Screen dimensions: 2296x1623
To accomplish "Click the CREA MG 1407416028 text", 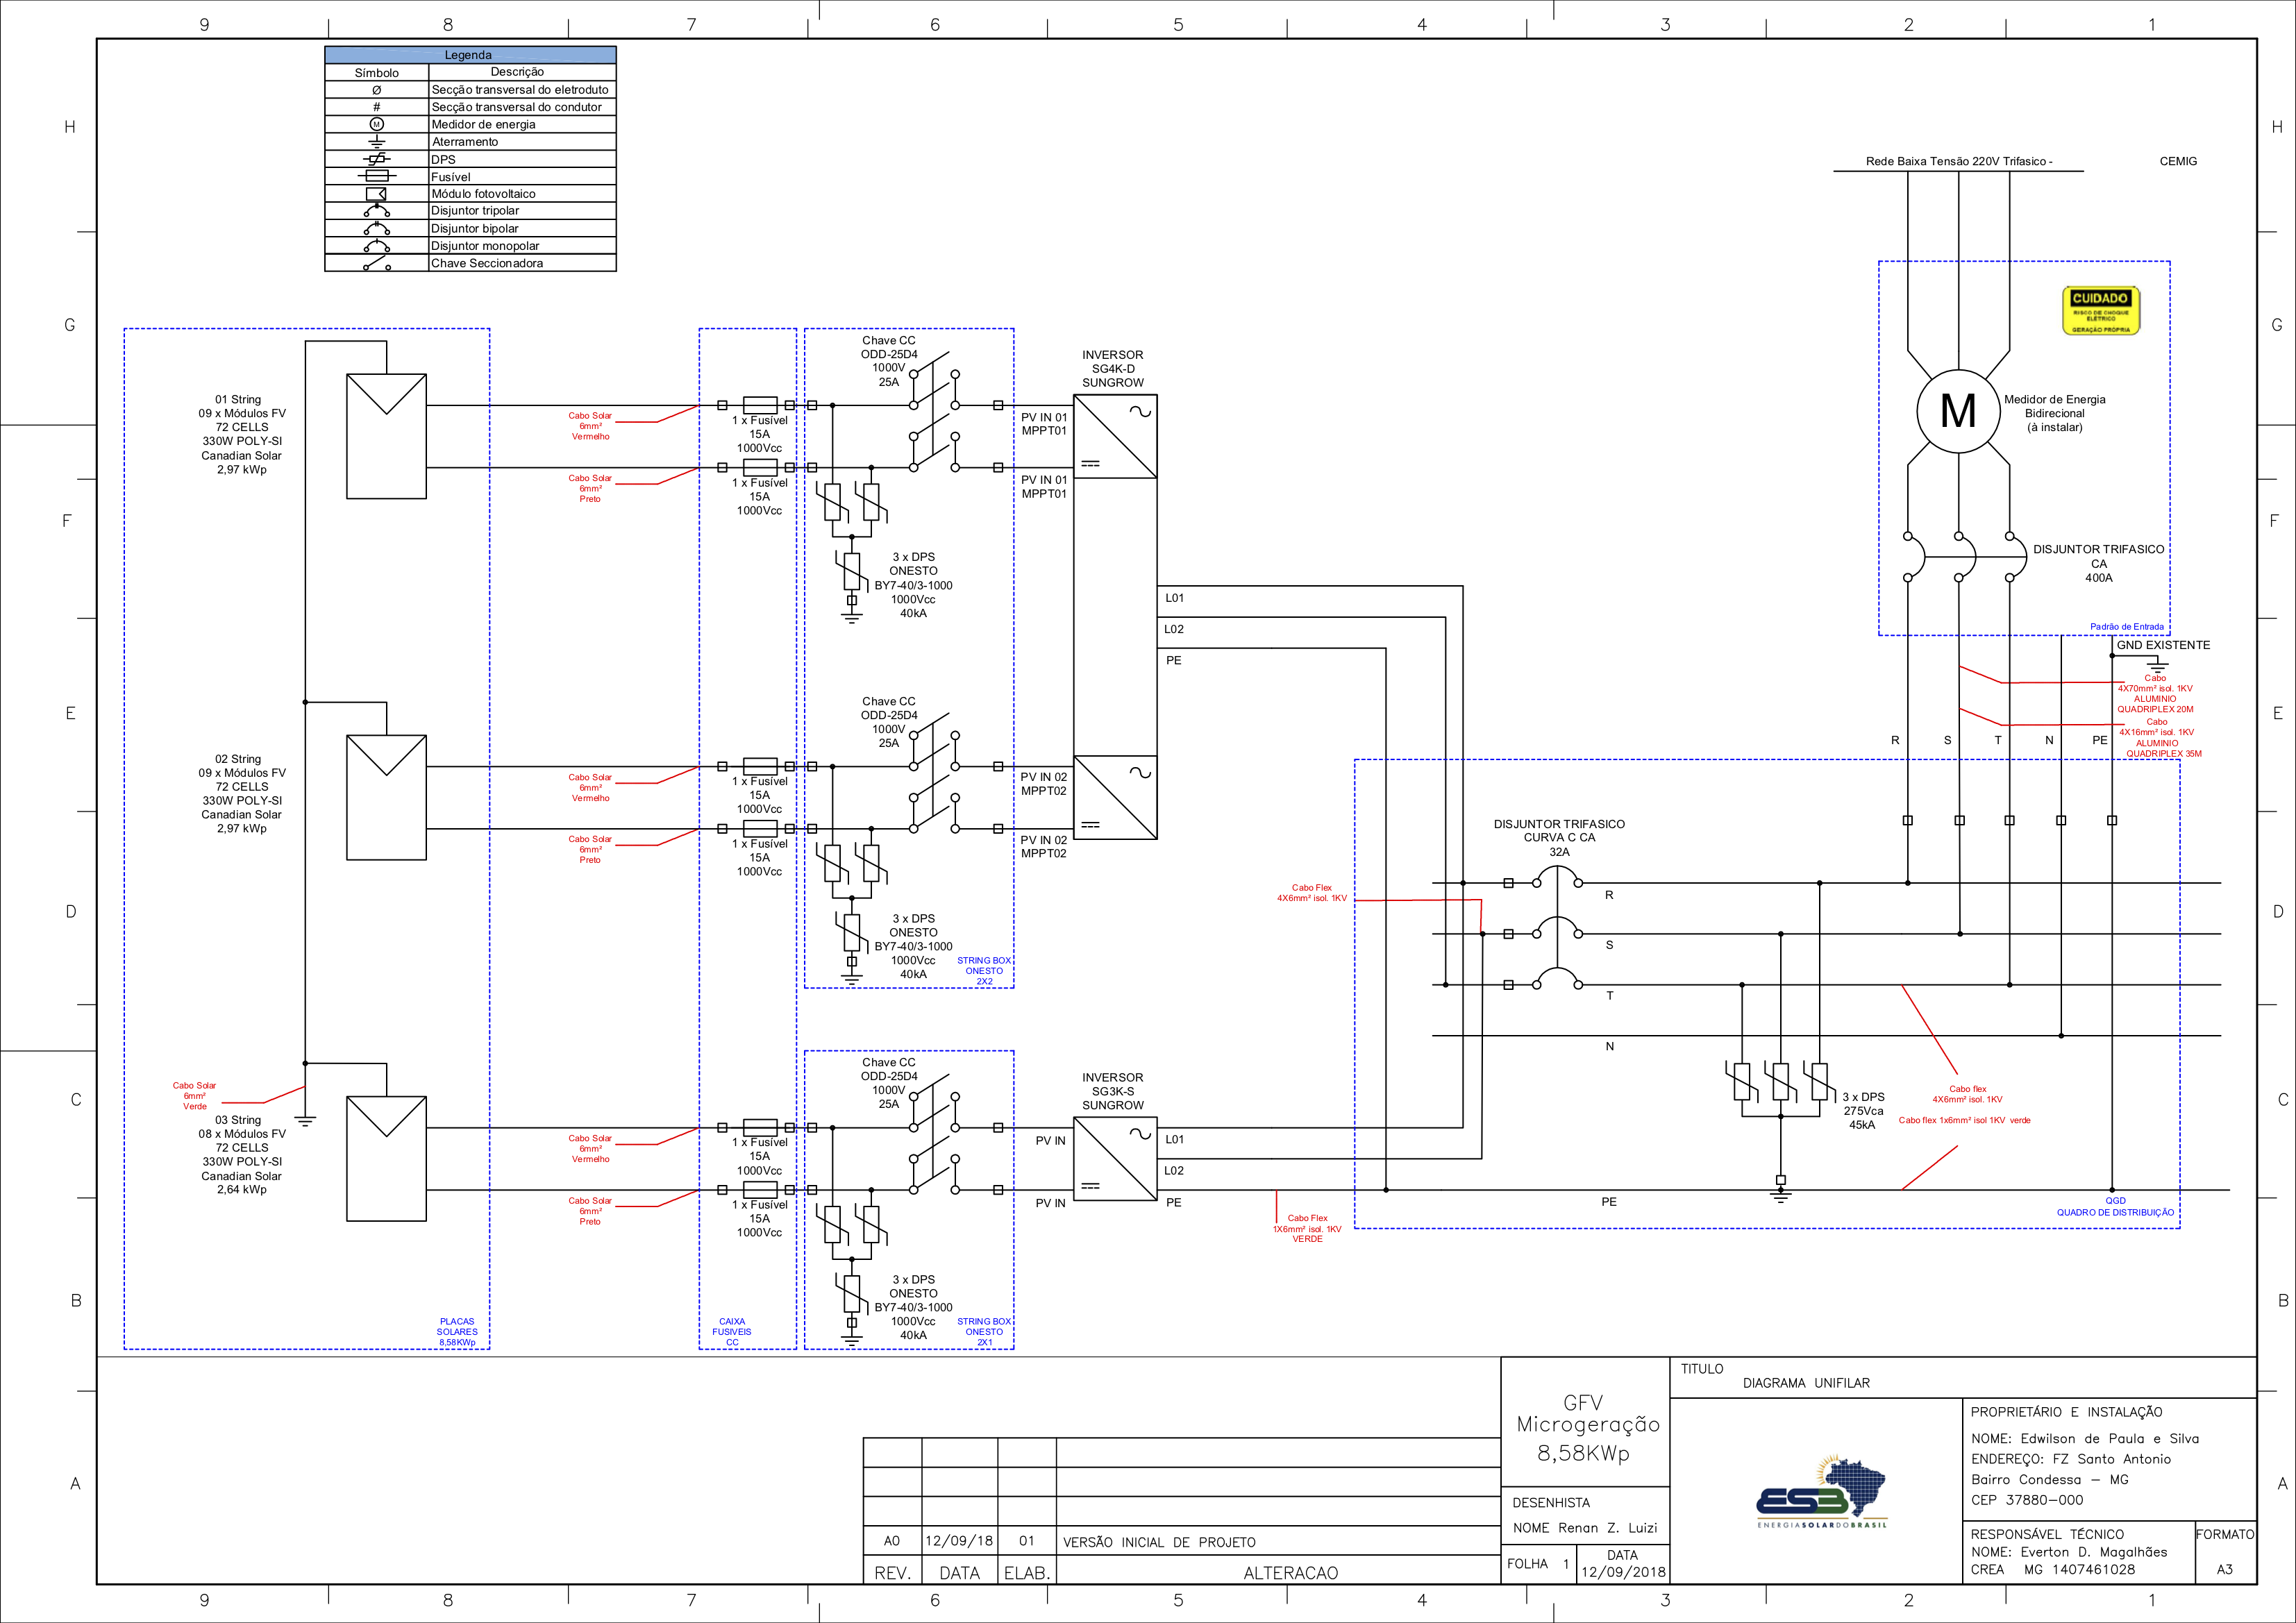I will (2052, 1569).
